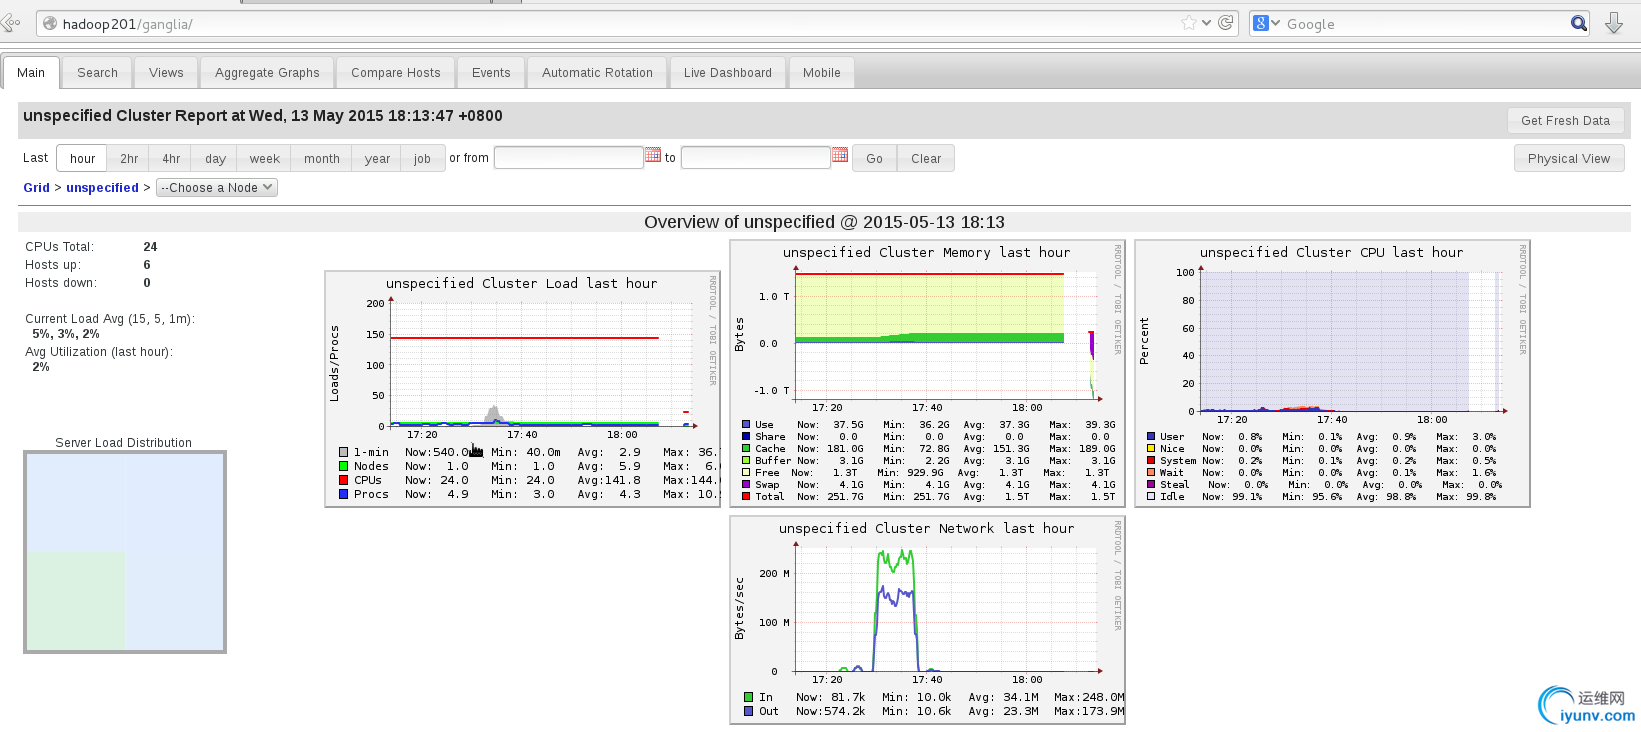1641x732 pixels.
Task: Open the Automatic Rotation tab
Action: coord(597,73)
